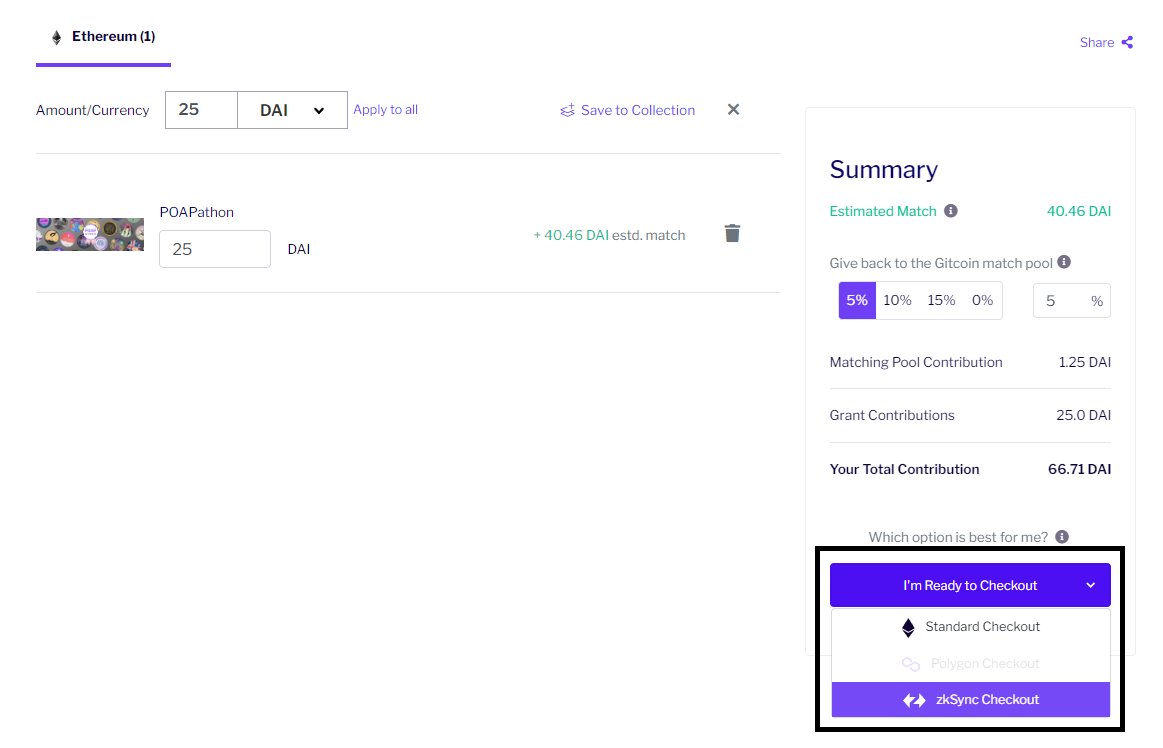Screen dimensions: 1163x748
Task: Click custom percentage input field
Action: 1071,301
